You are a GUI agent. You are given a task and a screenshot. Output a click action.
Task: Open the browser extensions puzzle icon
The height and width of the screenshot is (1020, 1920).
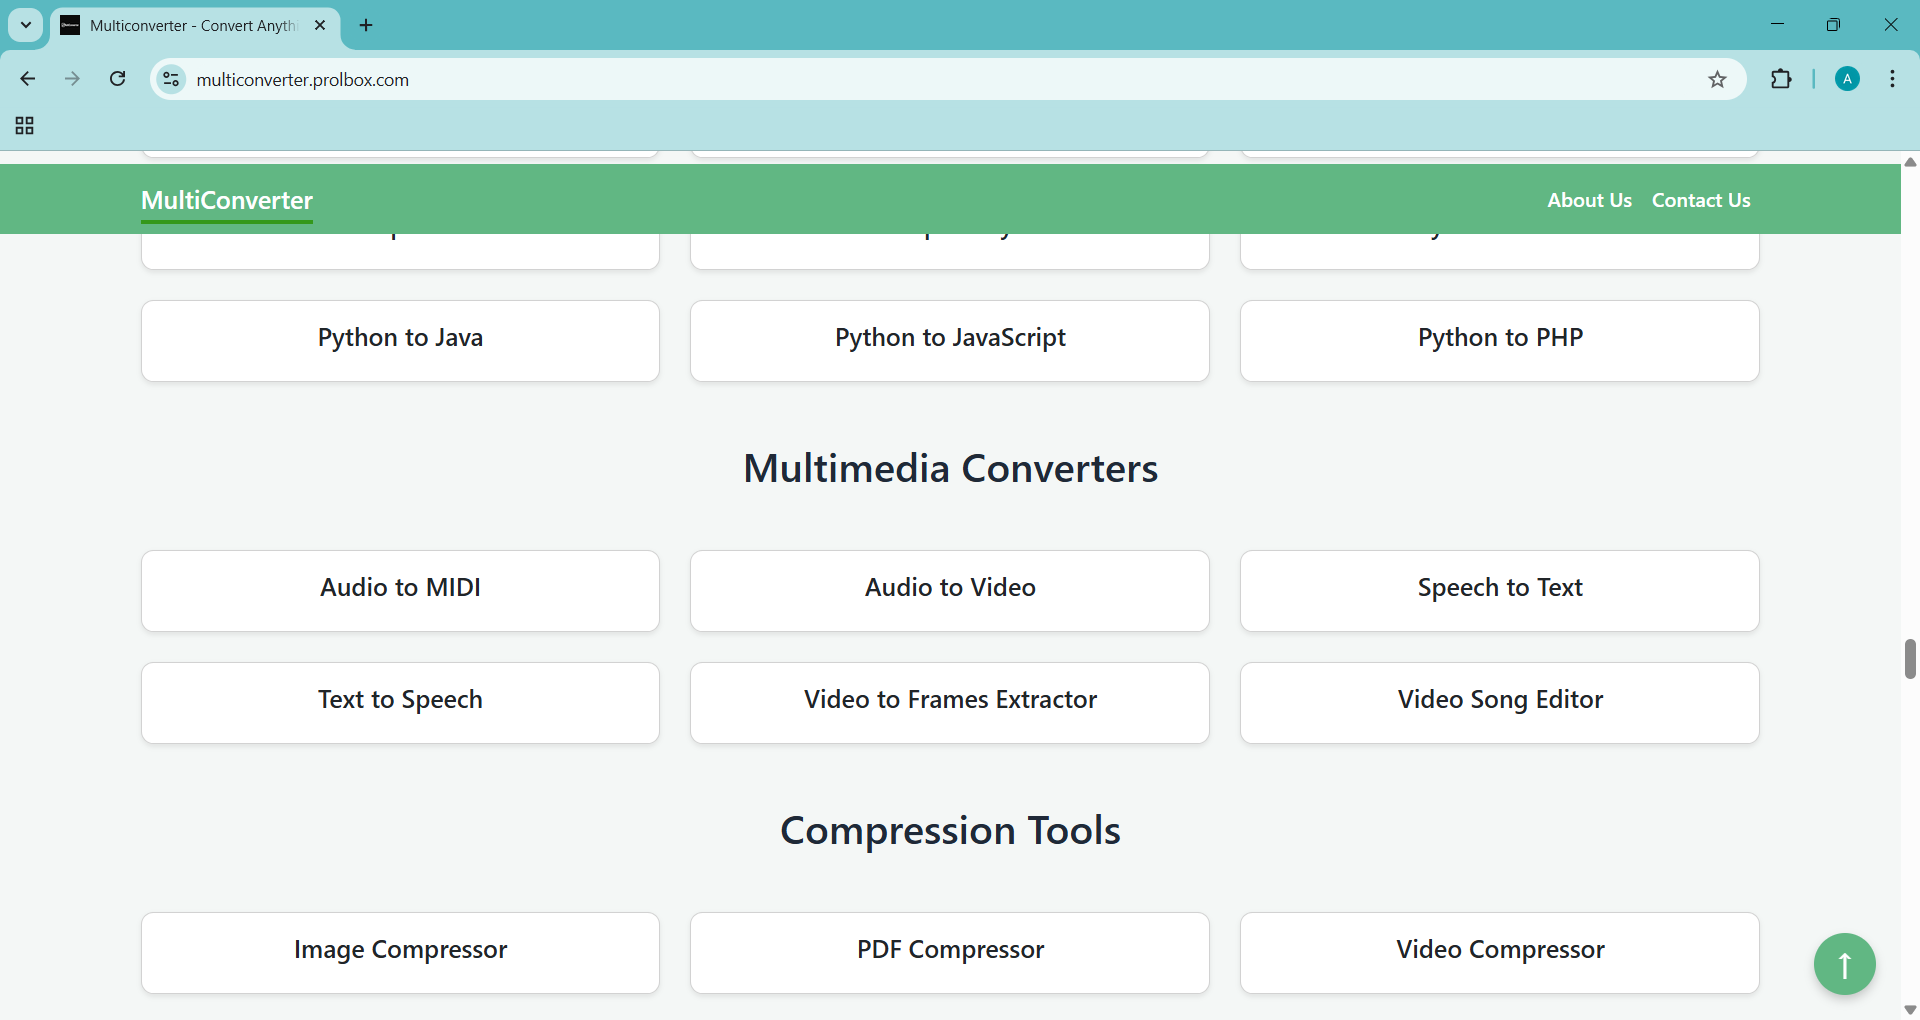pyautogui.click(x=1781, y=80)
